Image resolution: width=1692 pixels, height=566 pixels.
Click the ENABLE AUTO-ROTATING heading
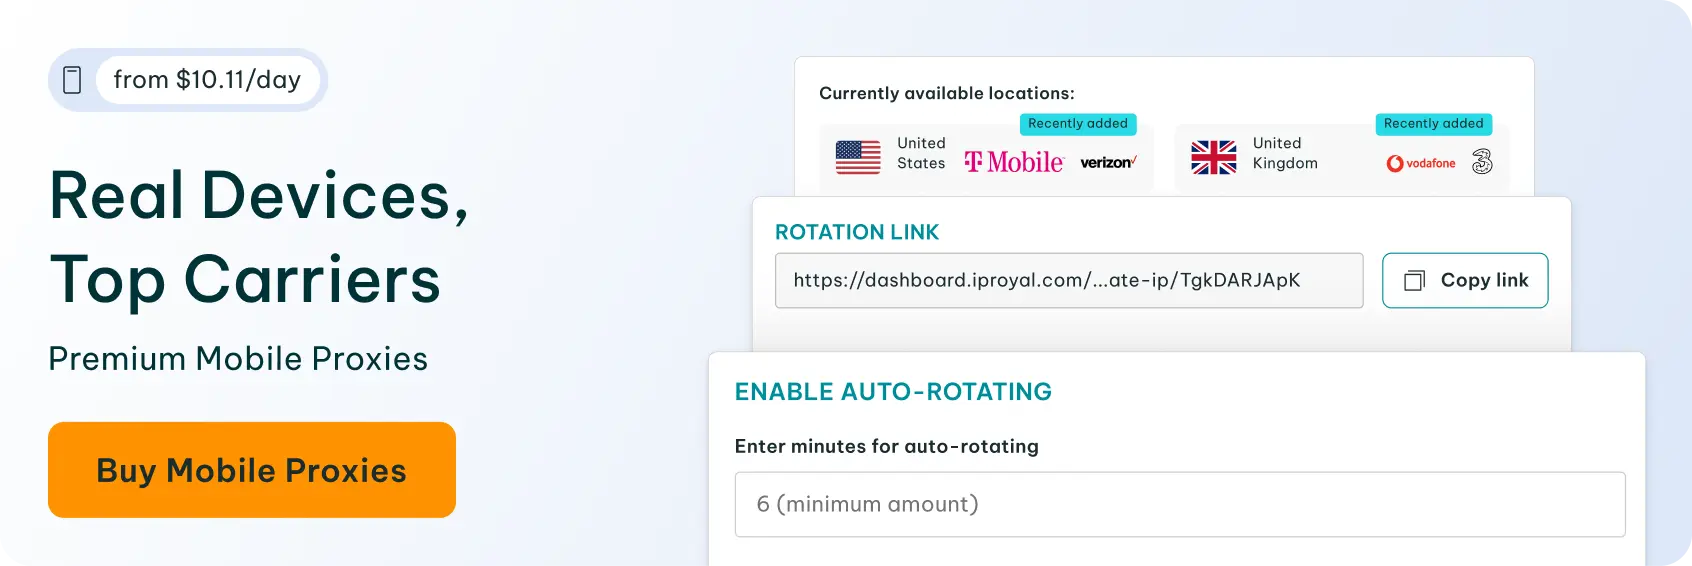893,392
